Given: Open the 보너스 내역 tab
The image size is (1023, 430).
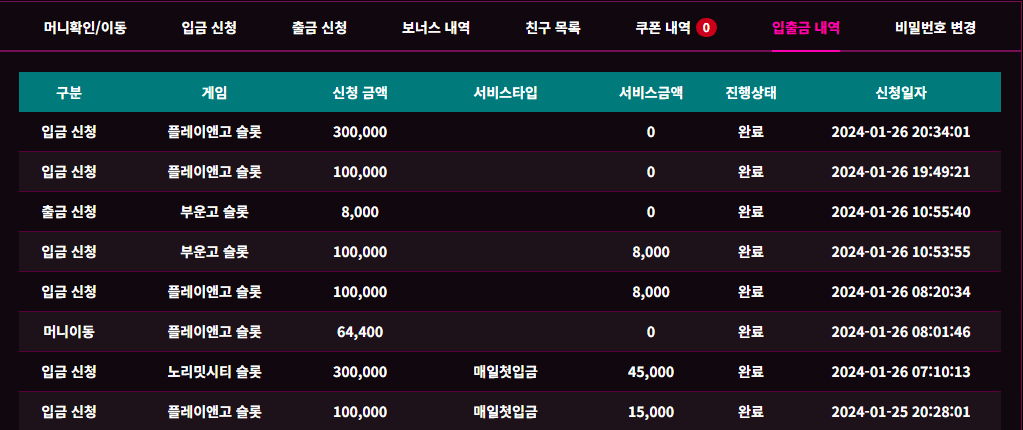Looking at the screenshot, I should click(x=436, y=28).
